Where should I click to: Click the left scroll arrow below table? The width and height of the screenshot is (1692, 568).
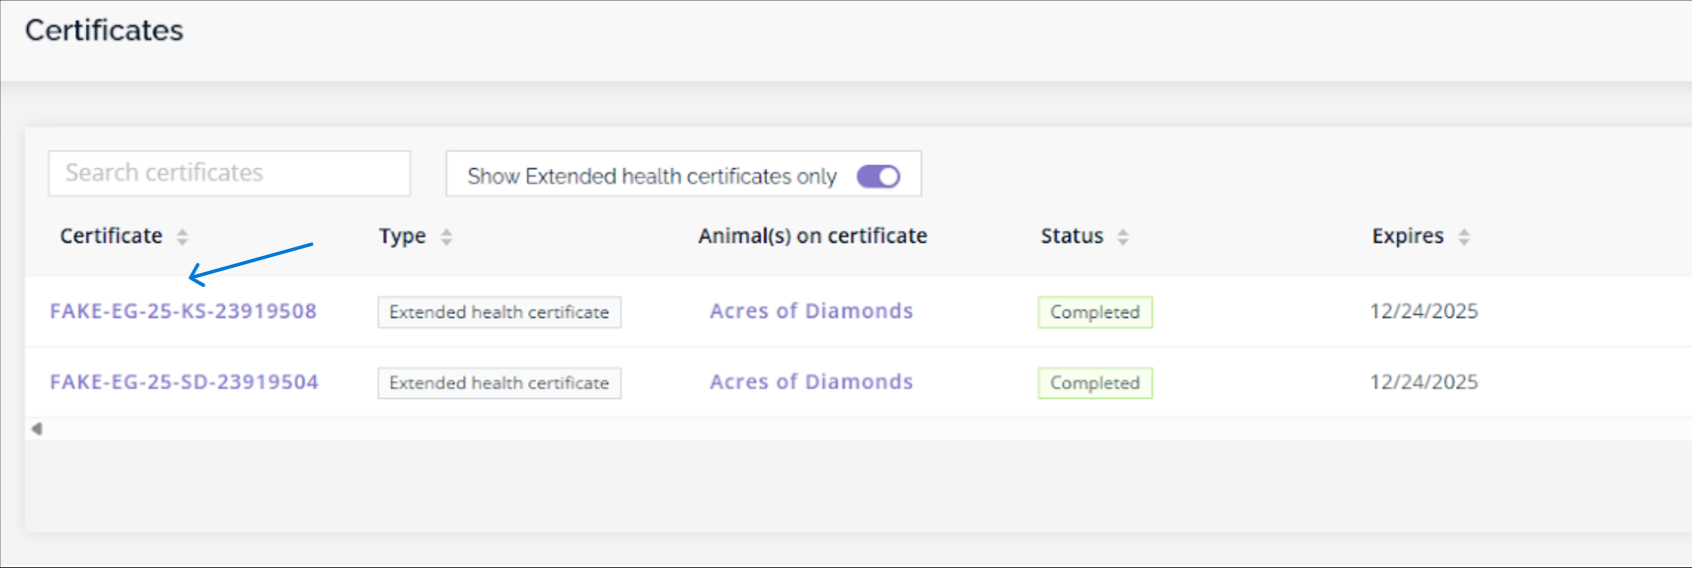tap(37, 429)
